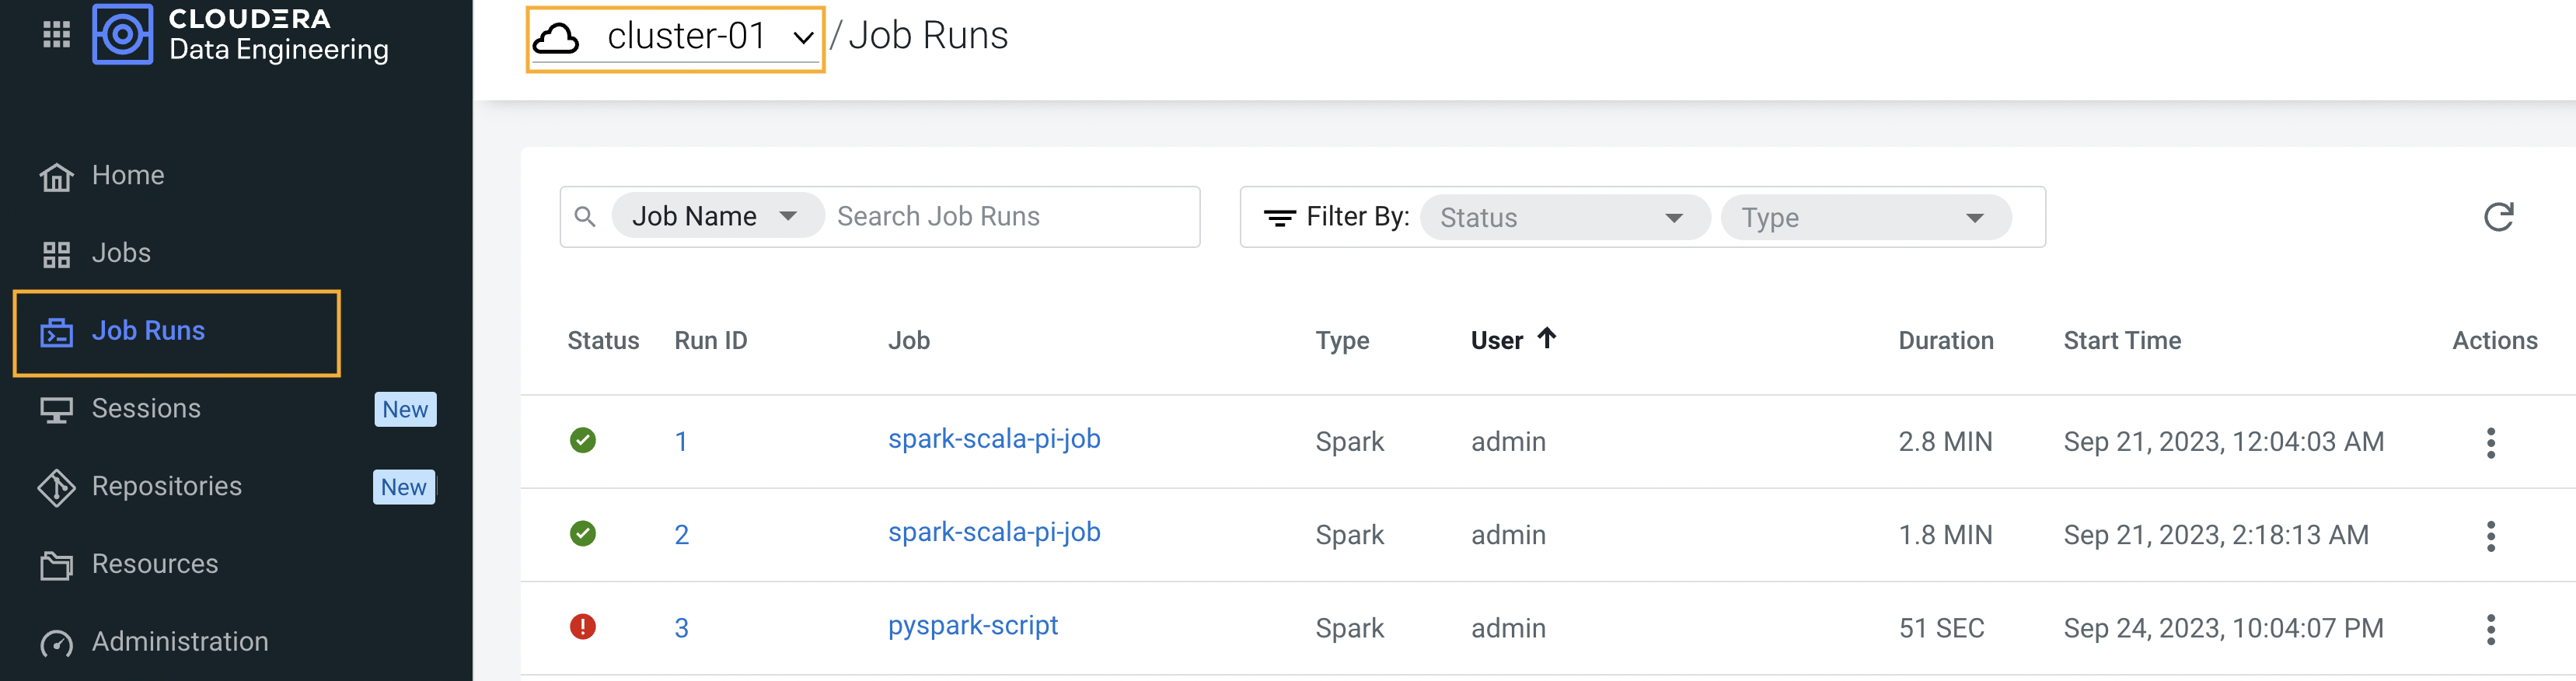Screen dimensions: 2576x681
Task: Navigate to Sessions in the sidebar
Action: click(x=146, y=409)
